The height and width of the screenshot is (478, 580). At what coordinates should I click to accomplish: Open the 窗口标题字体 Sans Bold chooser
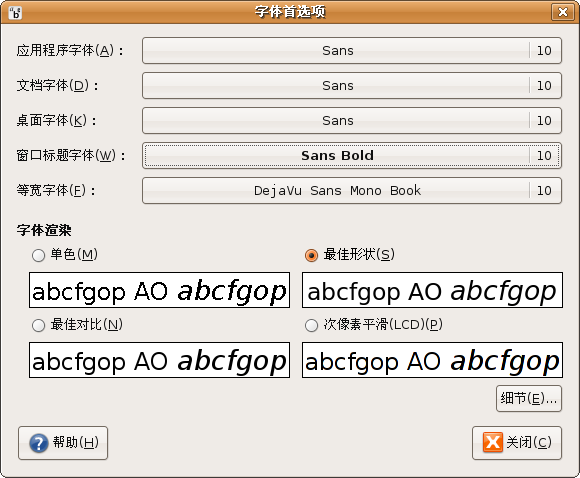pos(352,155)
